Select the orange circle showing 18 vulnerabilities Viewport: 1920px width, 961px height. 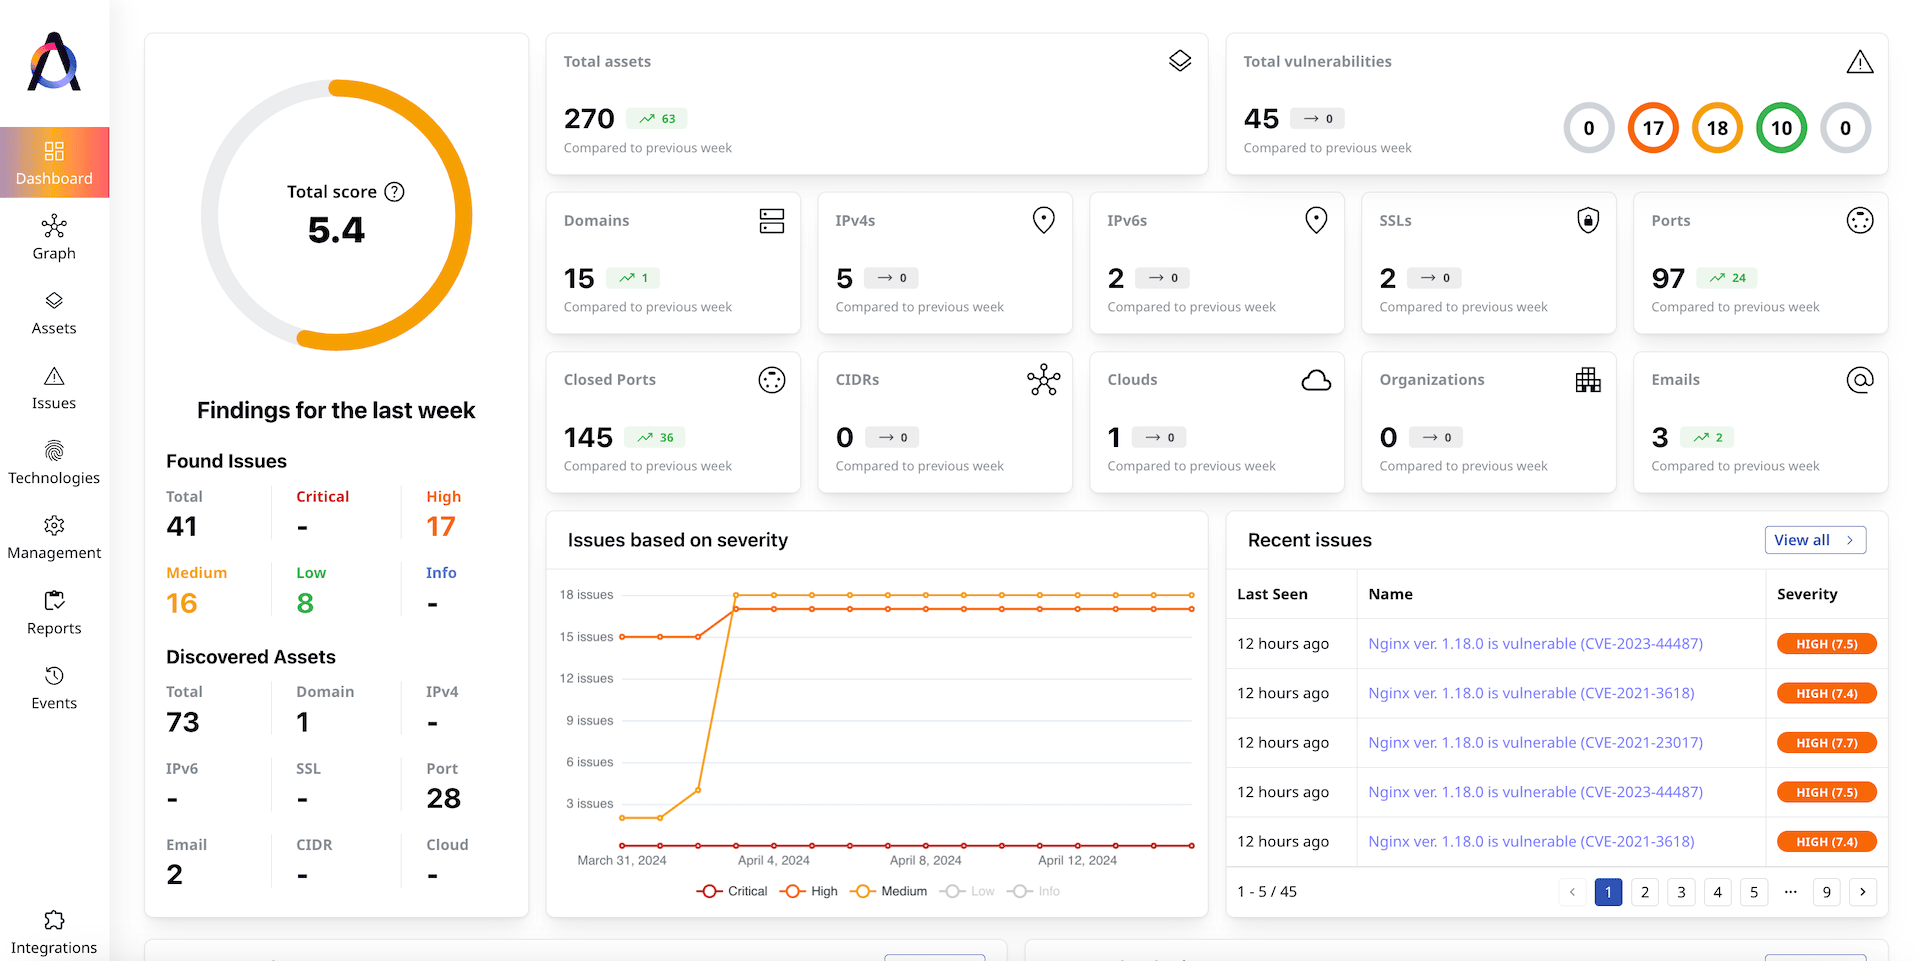coord(1717,128)
